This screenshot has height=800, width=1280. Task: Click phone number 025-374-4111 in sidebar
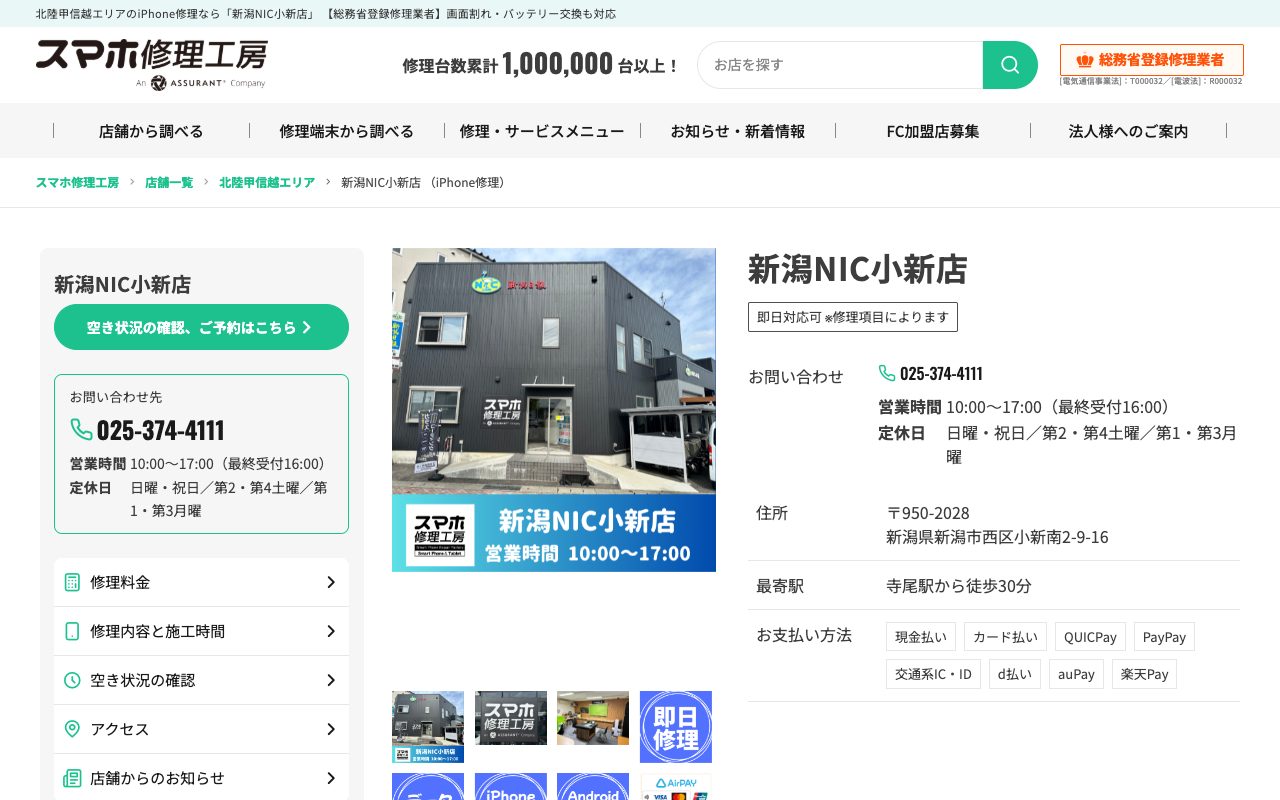click(x=160, y=430)
